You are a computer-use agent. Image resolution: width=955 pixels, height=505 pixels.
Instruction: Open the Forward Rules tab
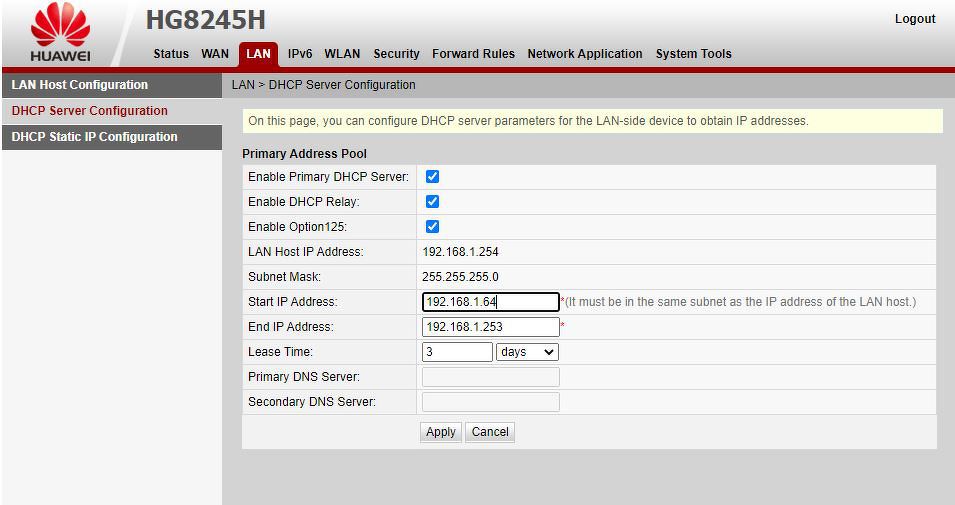point(473,54)
